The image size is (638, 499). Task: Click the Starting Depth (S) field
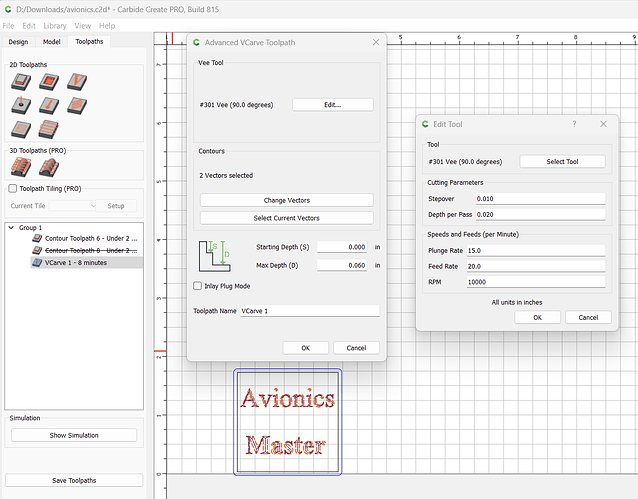coord(342,247)
